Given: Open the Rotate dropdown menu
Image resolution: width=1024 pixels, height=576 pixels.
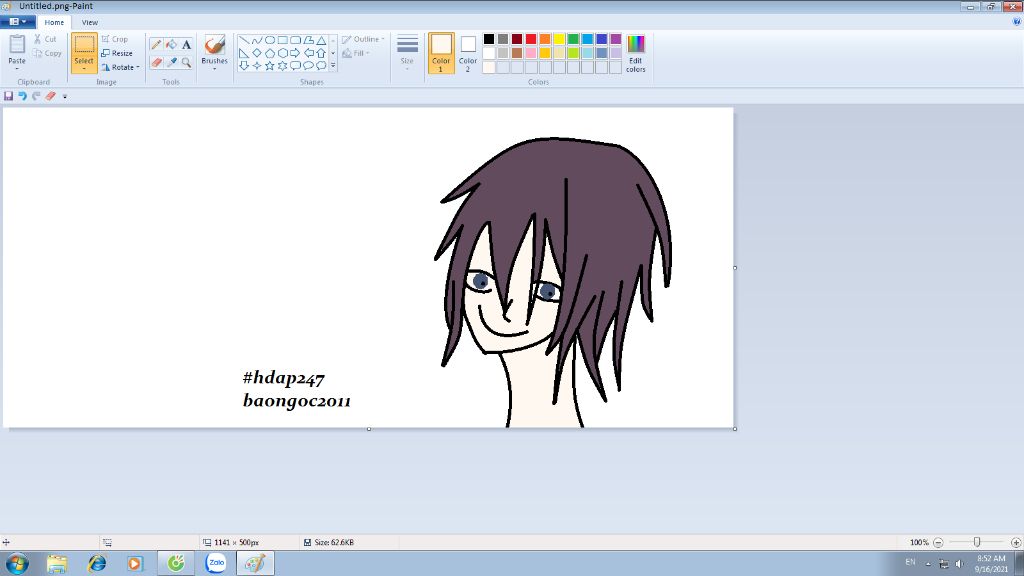Looking at the screenshot, I should click(x=120, y=67).
